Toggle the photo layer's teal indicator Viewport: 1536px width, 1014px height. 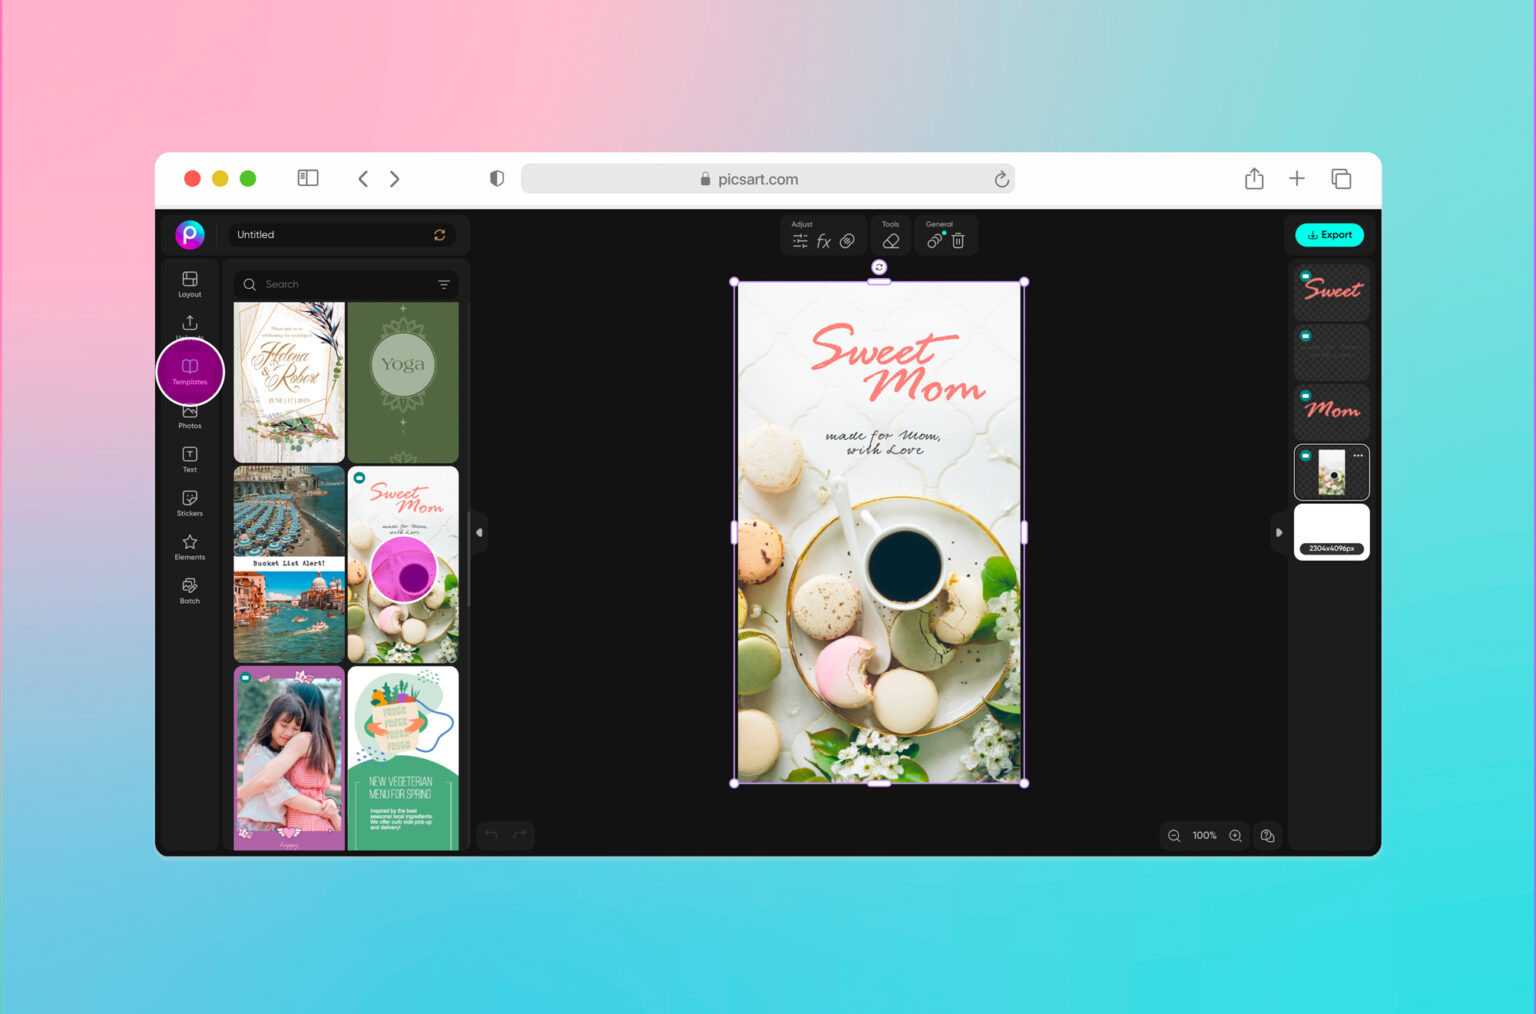point(1305,455)
